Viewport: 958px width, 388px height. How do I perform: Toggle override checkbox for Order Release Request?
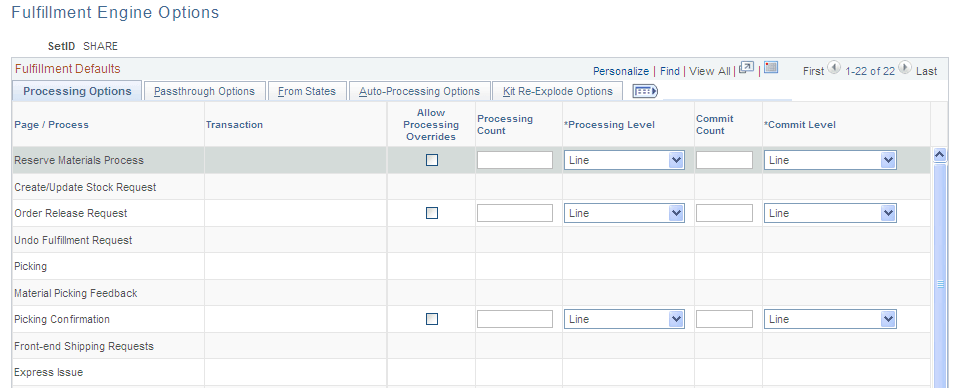click(x=432, y=213)
